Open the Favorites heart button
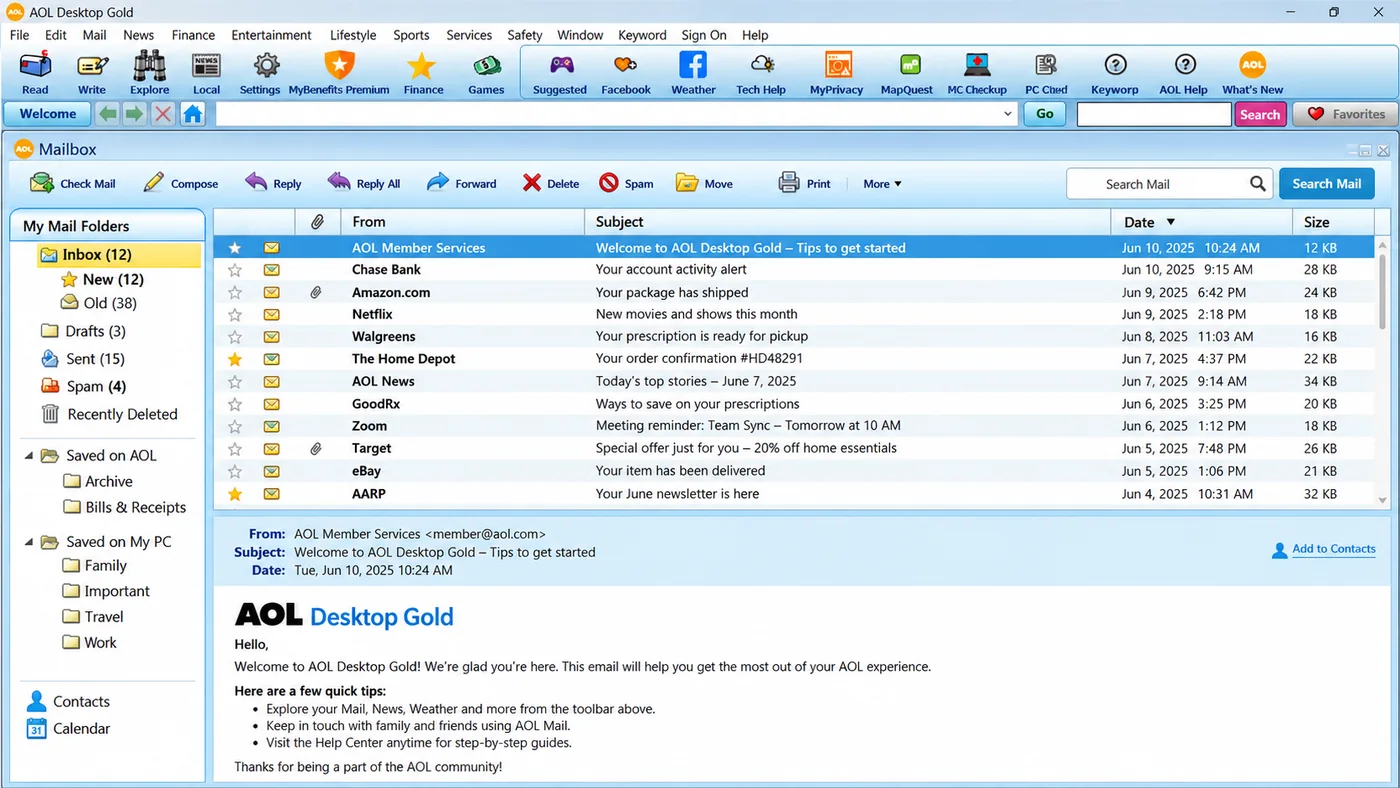The height and width of the screenshot is (788, 1400). coord(1346,114)
